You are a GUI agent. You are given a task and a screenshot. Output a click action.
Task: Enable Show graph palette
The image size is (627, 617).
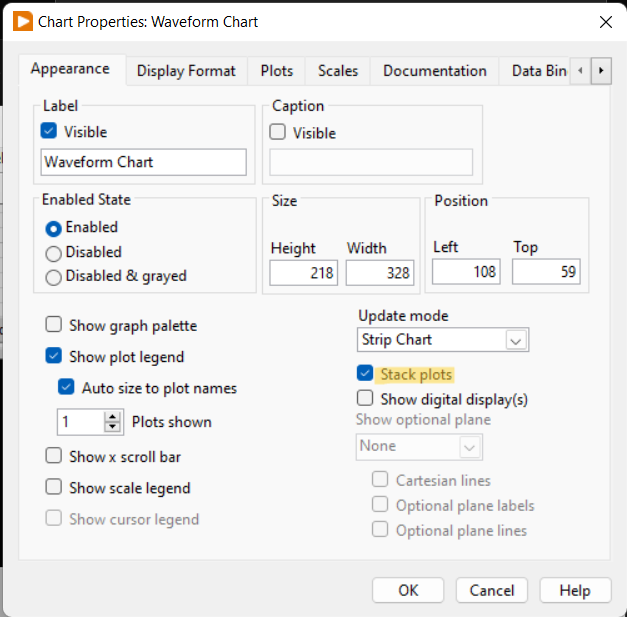(x=54, y=325)
